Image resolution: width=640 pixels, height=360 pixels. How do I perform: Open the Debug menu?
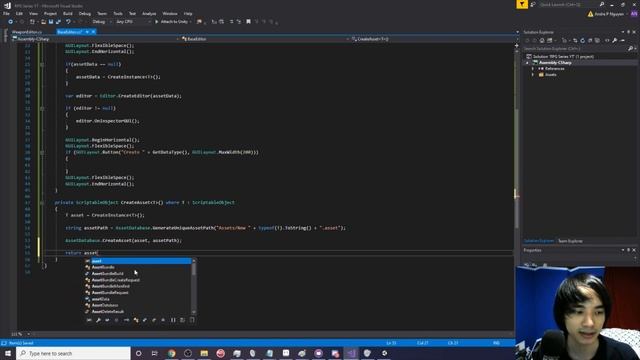(84, 13)
